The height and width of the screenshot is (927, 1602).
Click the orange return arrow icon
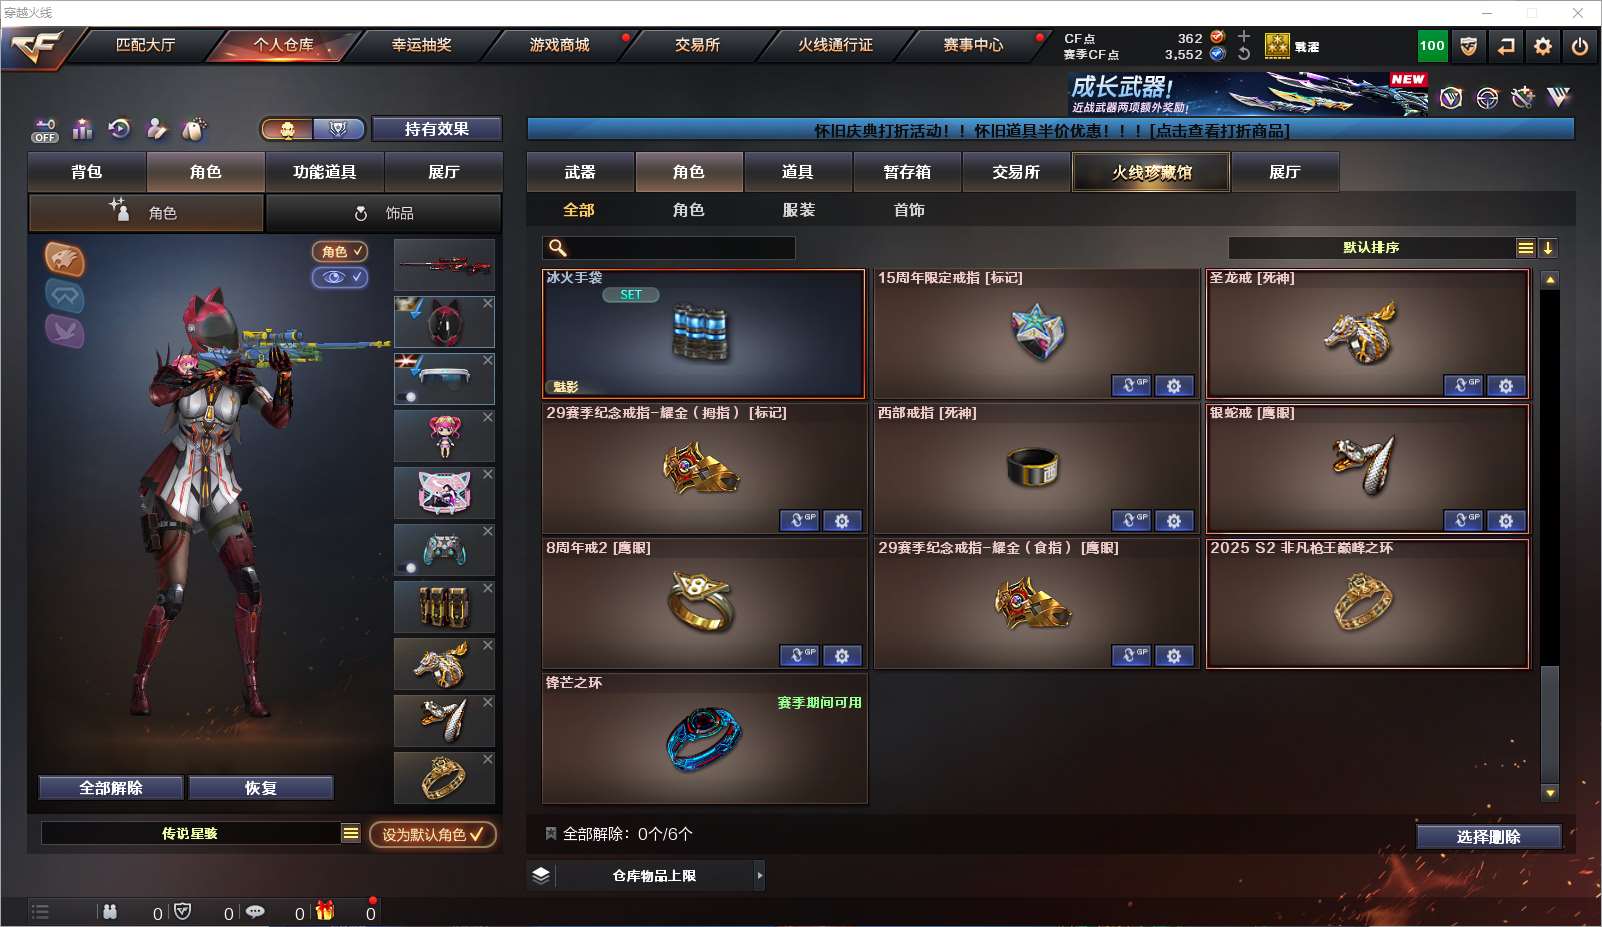1506,46
